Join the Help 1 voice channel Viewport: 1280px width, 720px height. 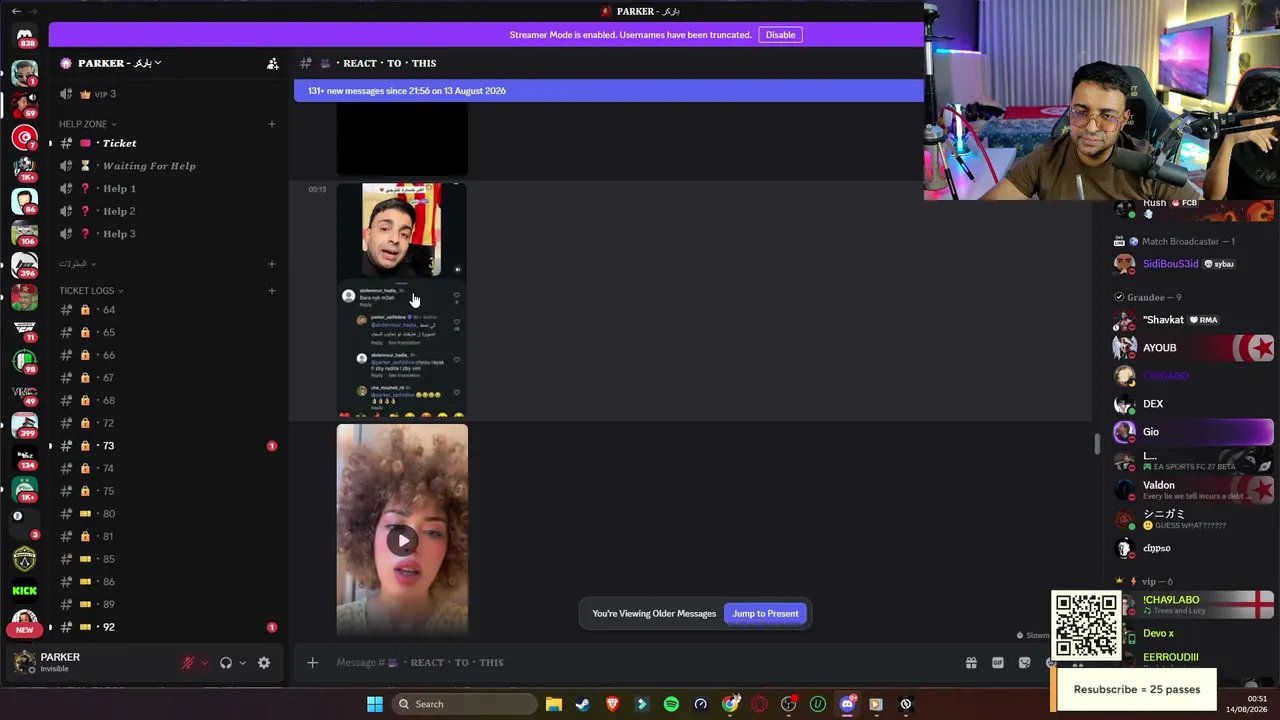pyautogui.click(x=168, y=189)
